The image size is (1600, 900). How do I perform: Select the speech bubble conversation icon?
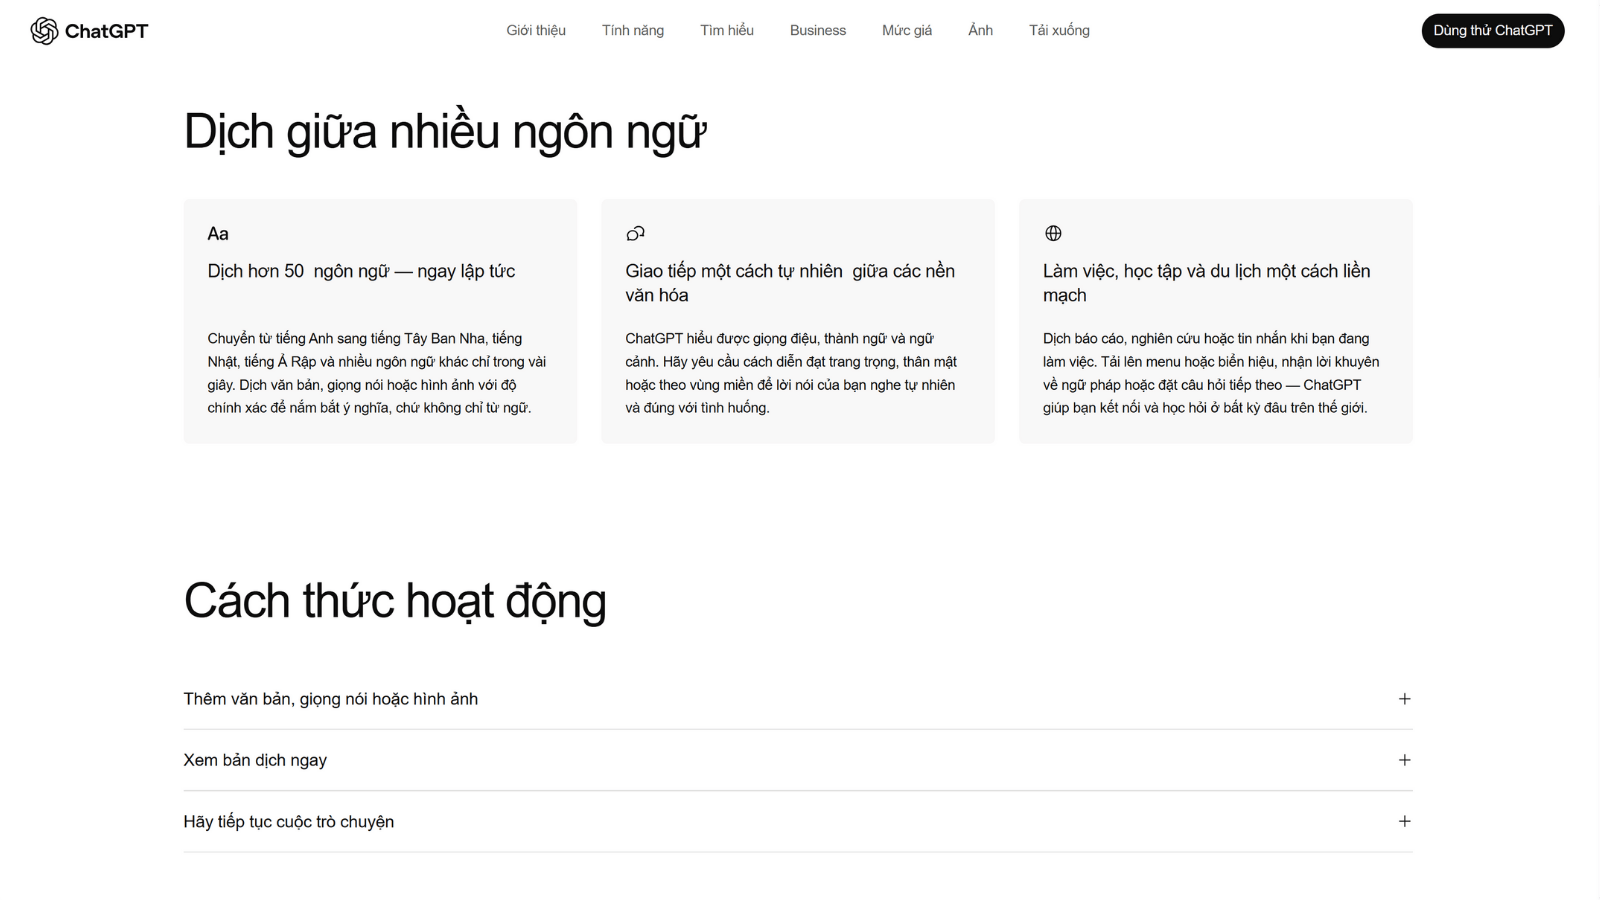point(634,232)
